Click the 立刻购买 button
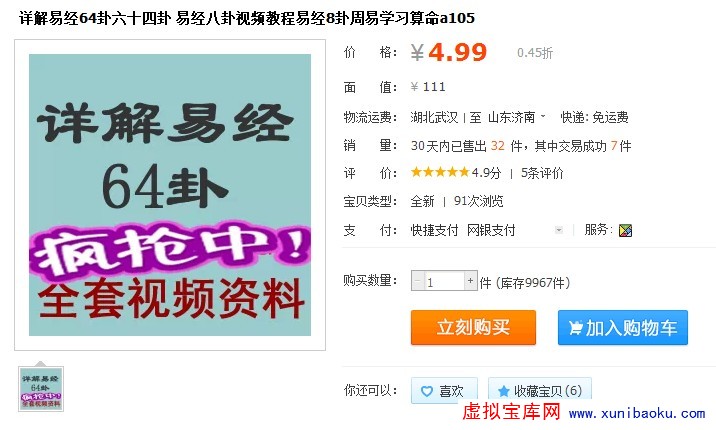 473,327
